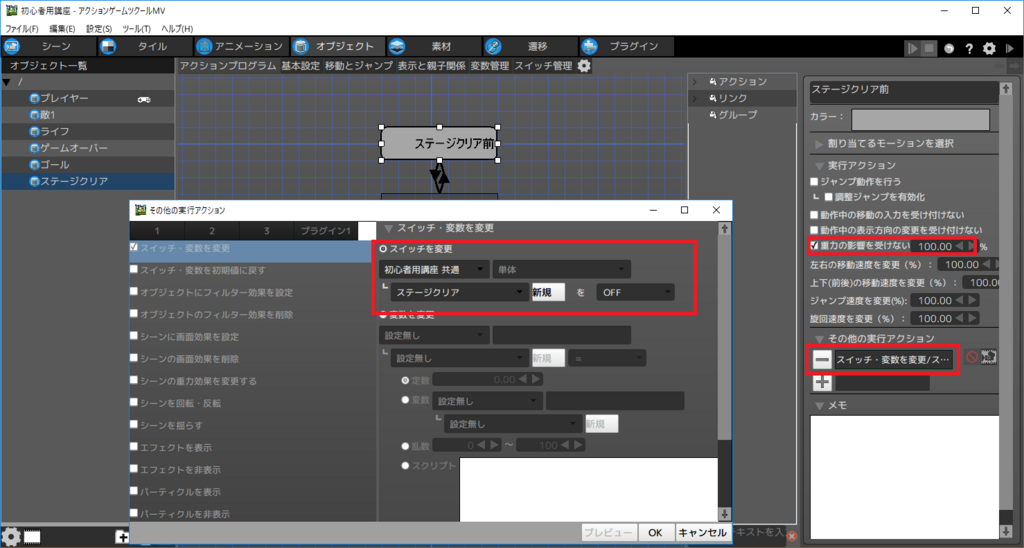The height and width of the screenshot is (548, 1024).
Task: Click the film-strip icon at bottom left
Action: coord(32,537)
